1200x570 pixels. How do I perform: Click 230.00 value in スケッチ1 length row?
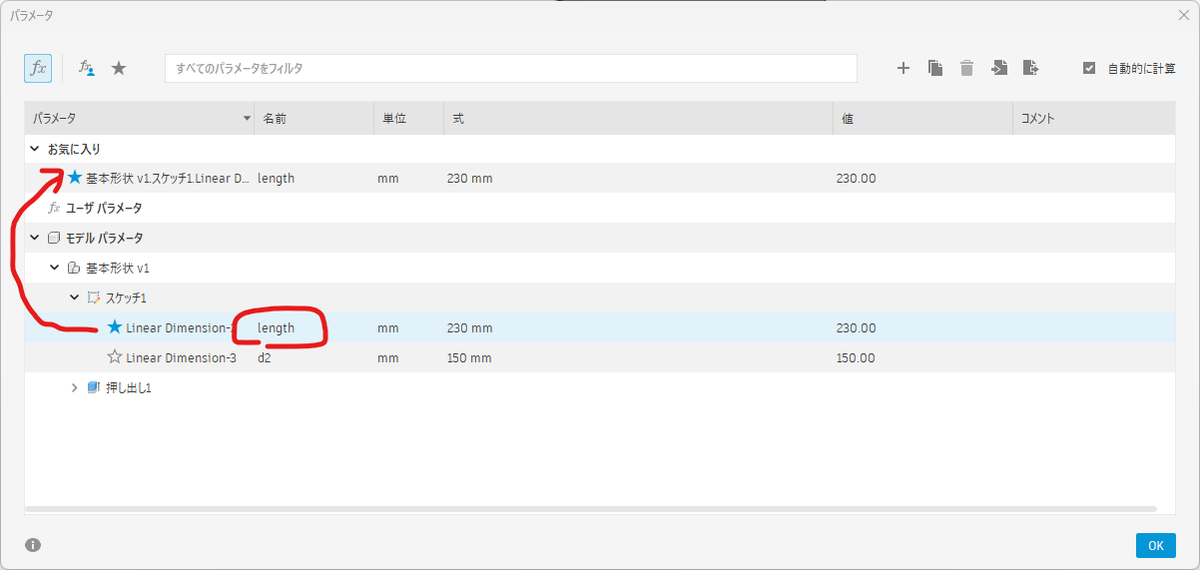pos(856,328)
